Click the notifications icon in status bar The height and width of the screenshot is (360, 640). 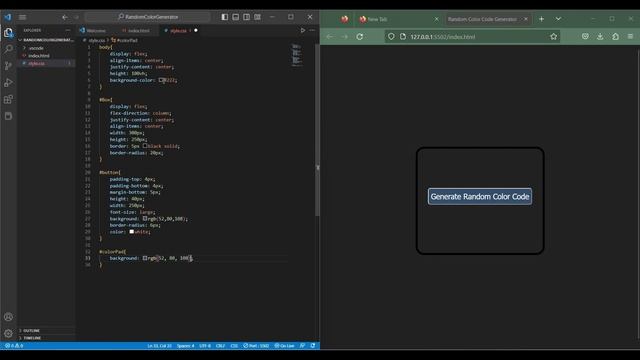(313, 346)
